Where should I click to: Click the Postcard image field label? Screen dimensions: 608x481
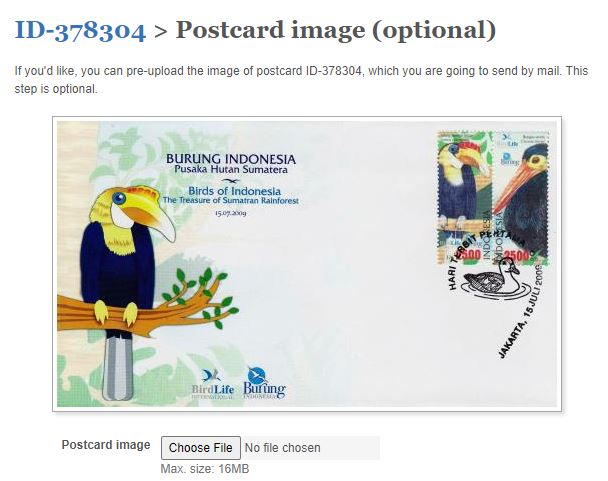106,445
